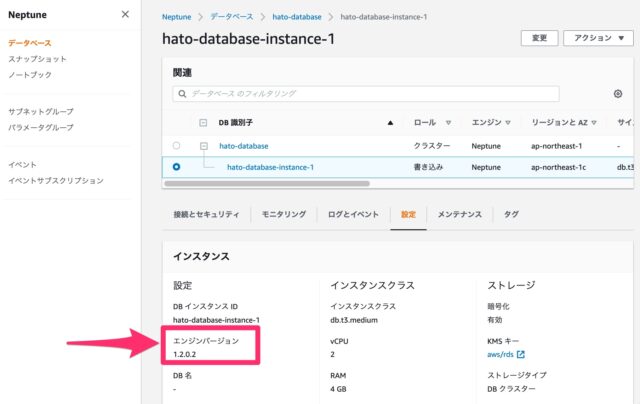Viewport: 640px width, 404px height.
Task: Open パラメータグループ in the sidebar
Action: click(x=41, y=127)
